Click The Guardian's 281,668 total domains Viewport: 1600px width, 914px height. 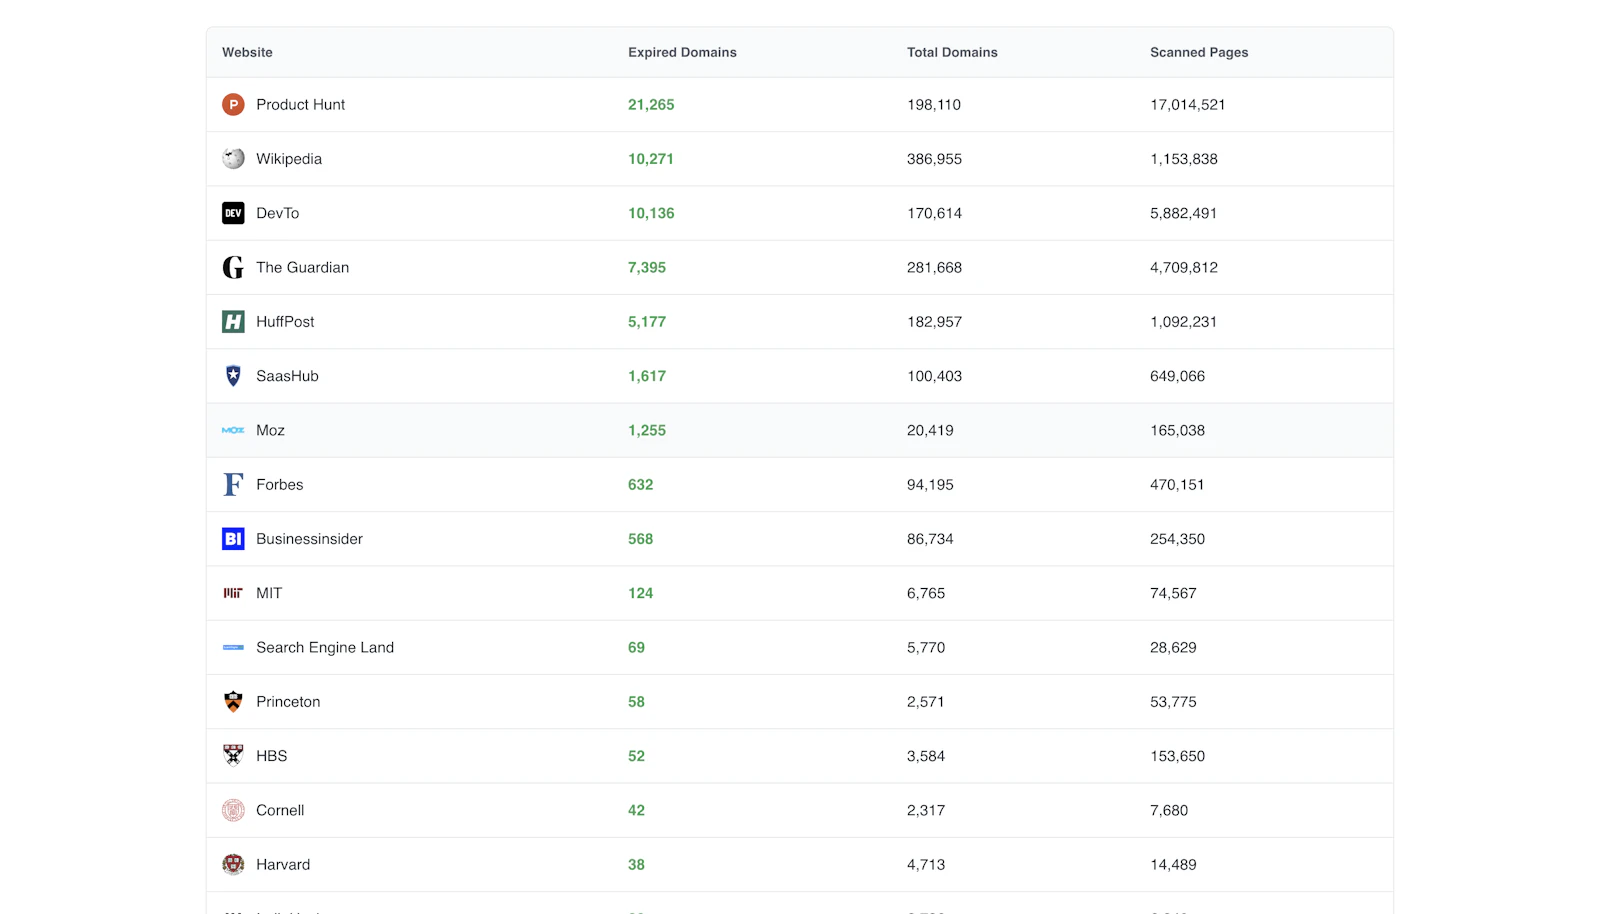click(934, 267)
